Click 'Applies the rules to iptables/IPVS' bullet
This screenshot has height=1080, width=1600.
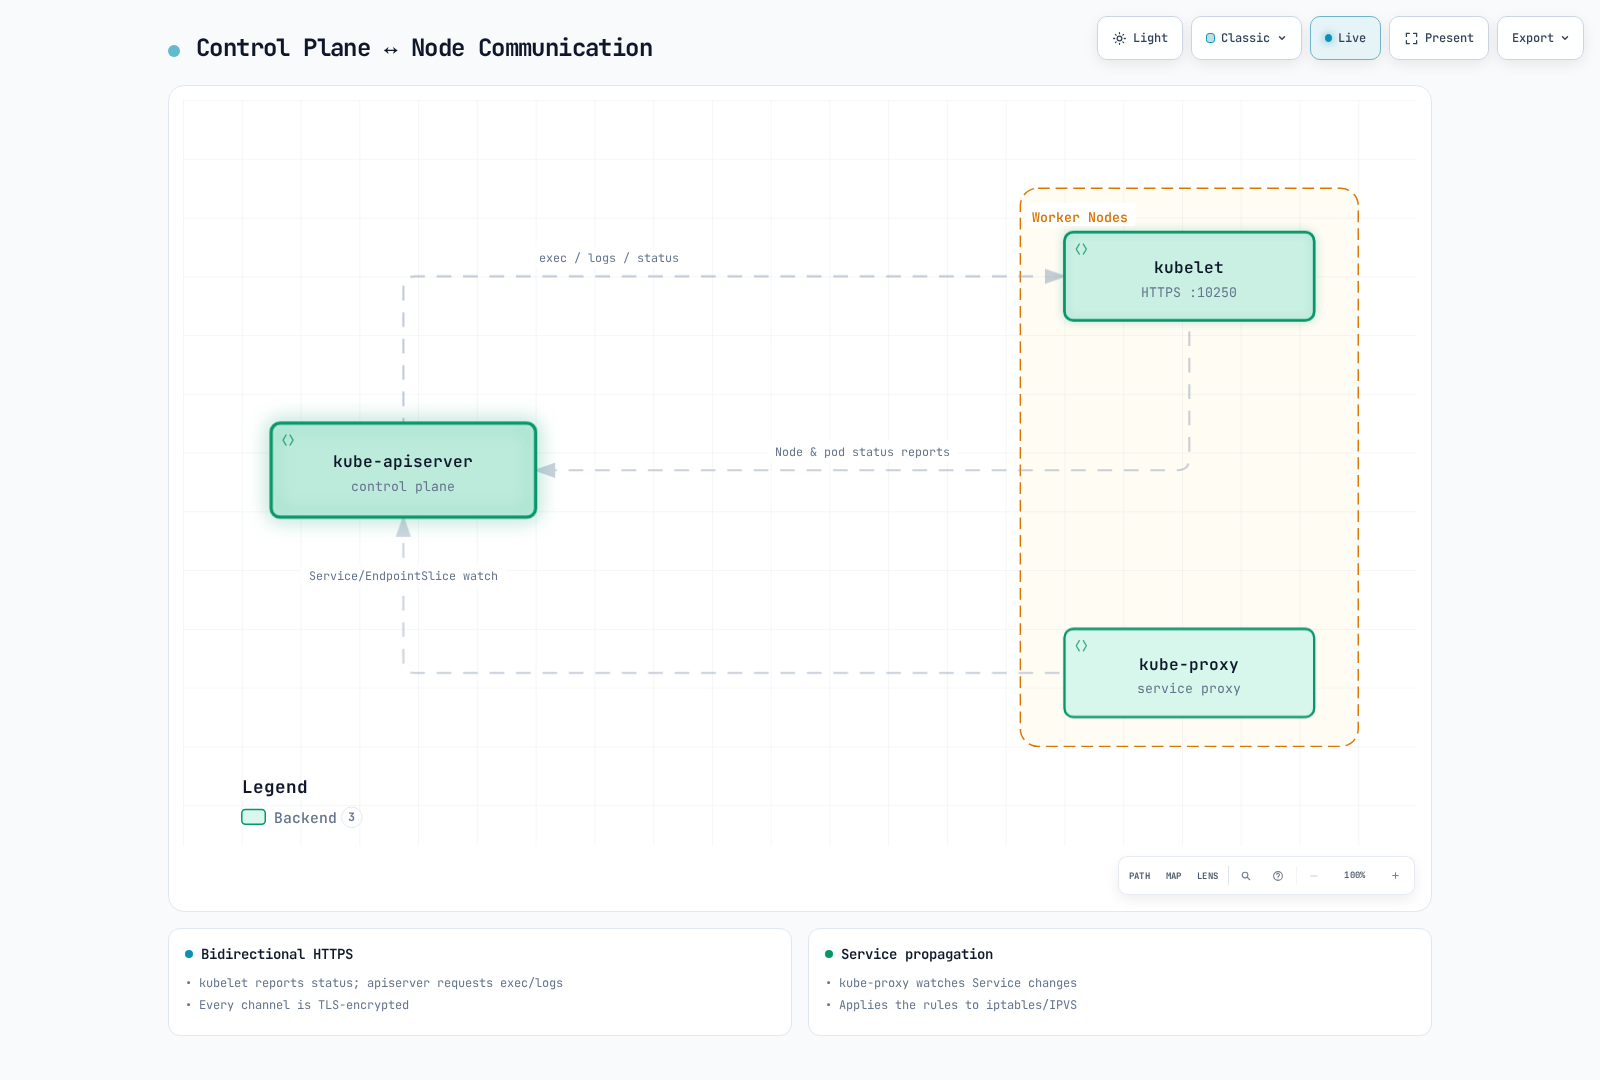point(958,1005)
